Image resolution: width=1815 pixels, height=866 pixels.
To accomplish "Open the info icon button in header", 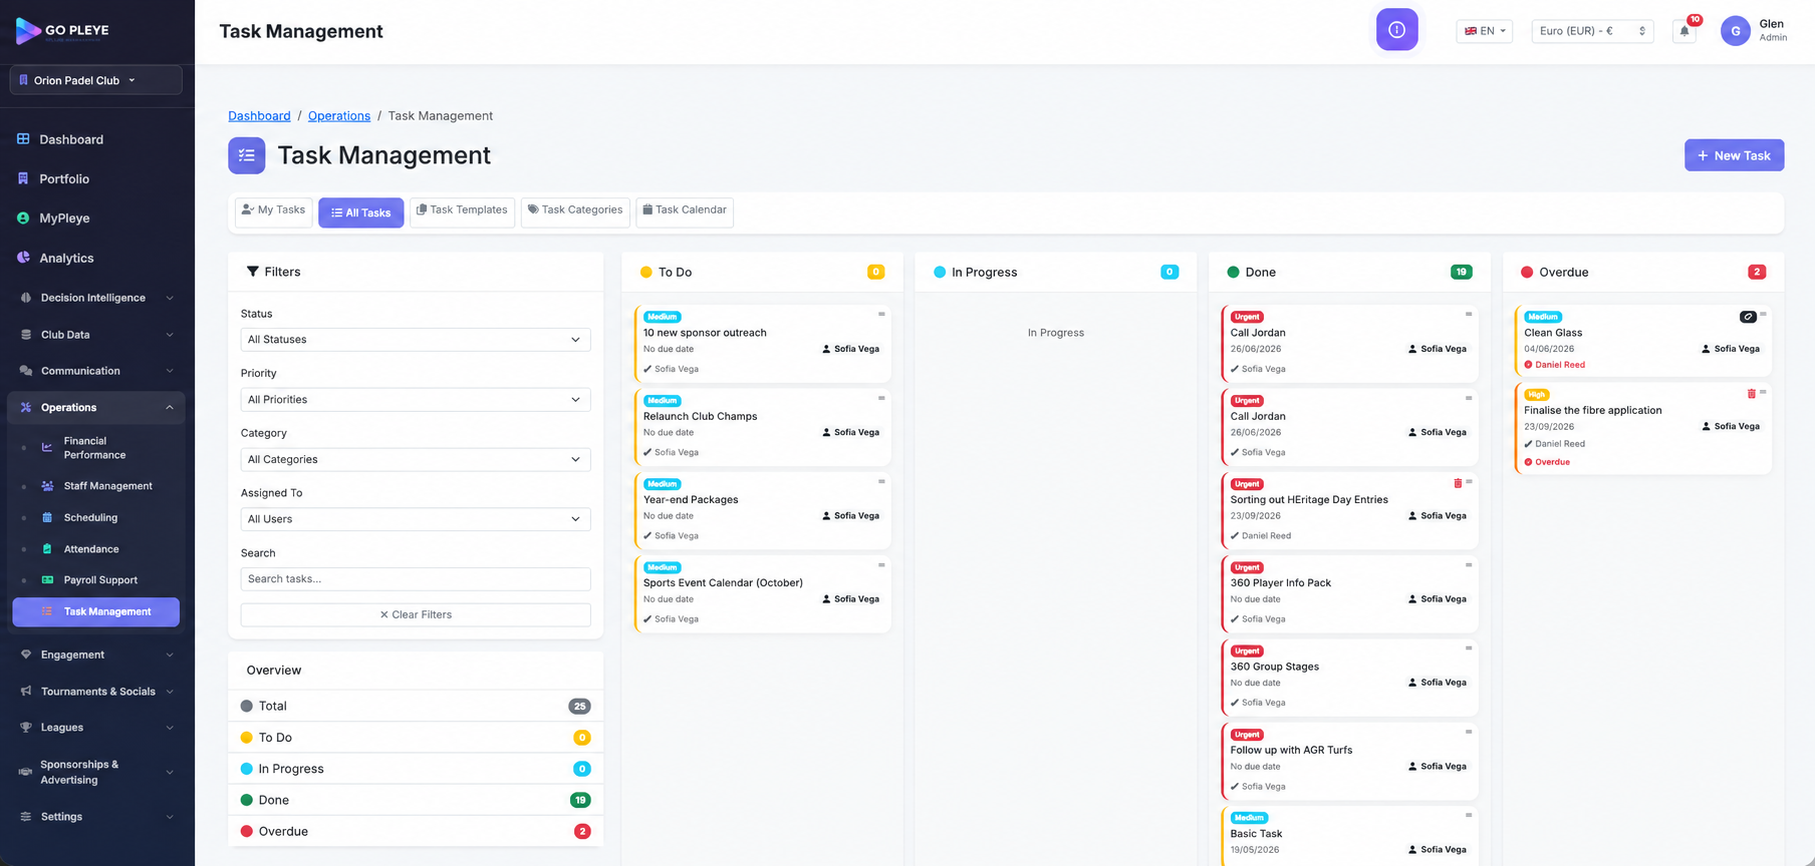I will [1397, 30].
